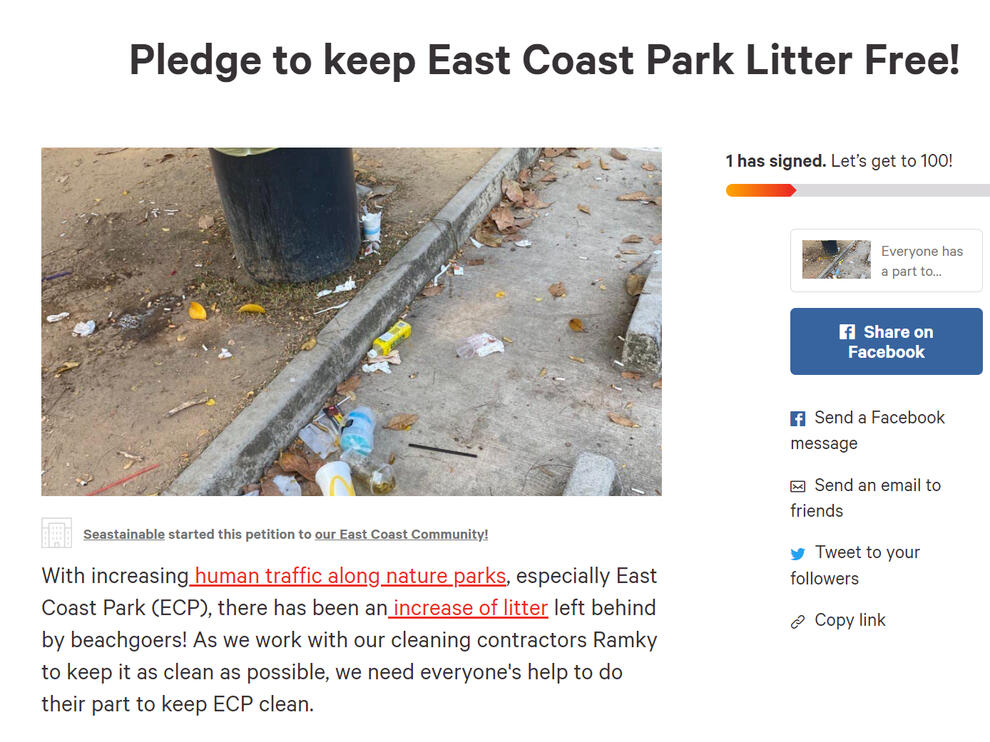Screen dimensions: 990x742
Task: Click the "Everyone has a part to..." preview text
Action: [x=921, y=261]
